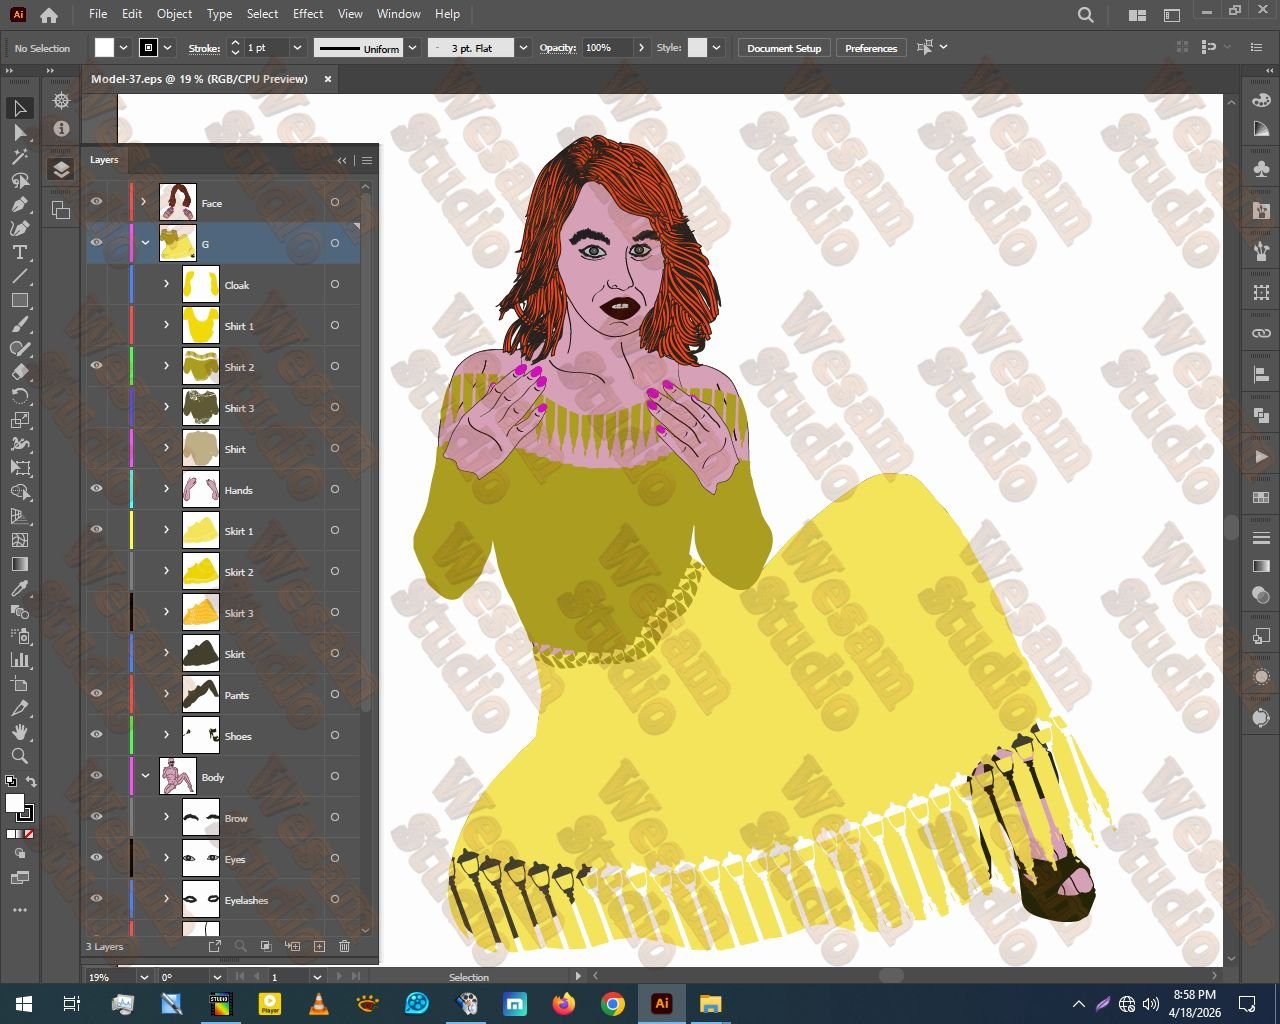Expand the Cloak sublayer
This screenshot has width=1280, height=1024.
[167, 285]
